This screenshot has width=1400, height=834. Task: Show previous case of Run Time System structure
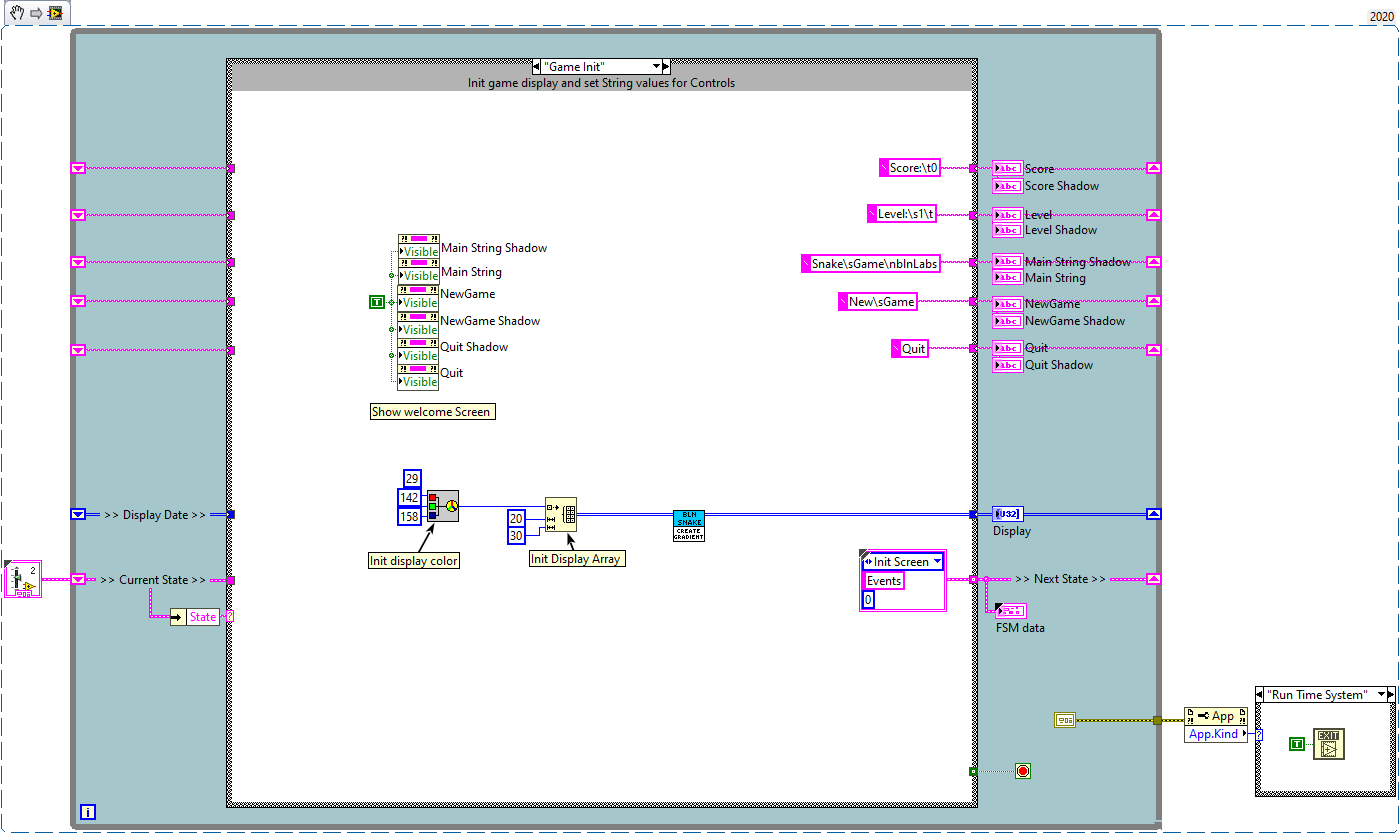1260,694
